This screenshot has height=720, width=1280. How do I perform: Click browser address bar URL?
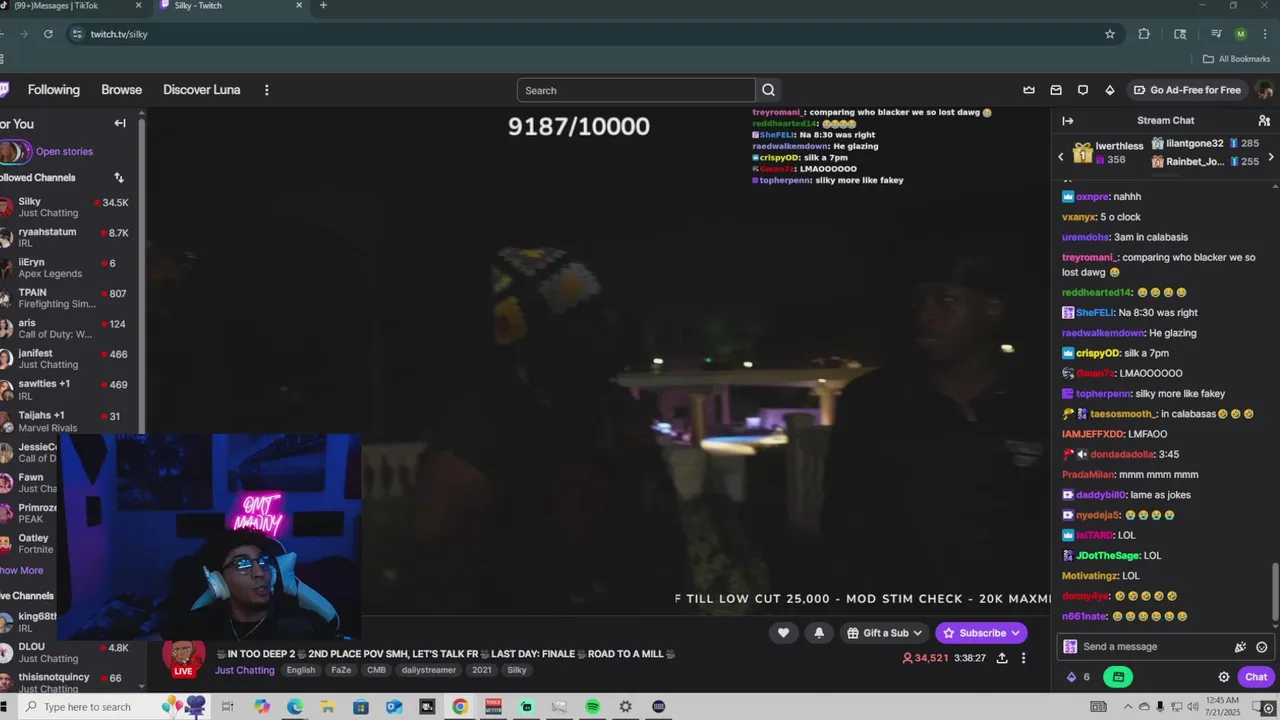[119, 34]
